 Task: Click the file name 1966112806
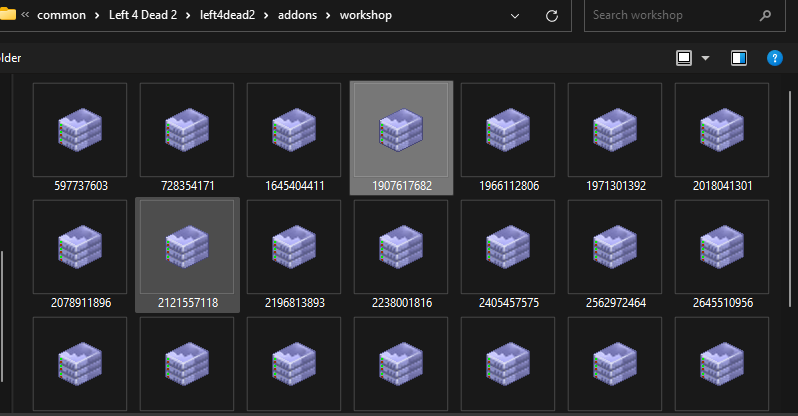point(509,186)
